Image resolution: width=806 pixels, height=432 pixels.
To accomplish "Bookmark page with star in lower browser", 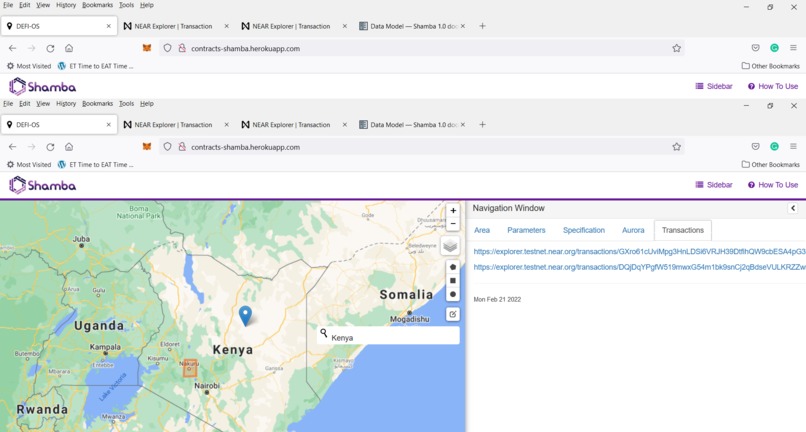I will point(676,147).
